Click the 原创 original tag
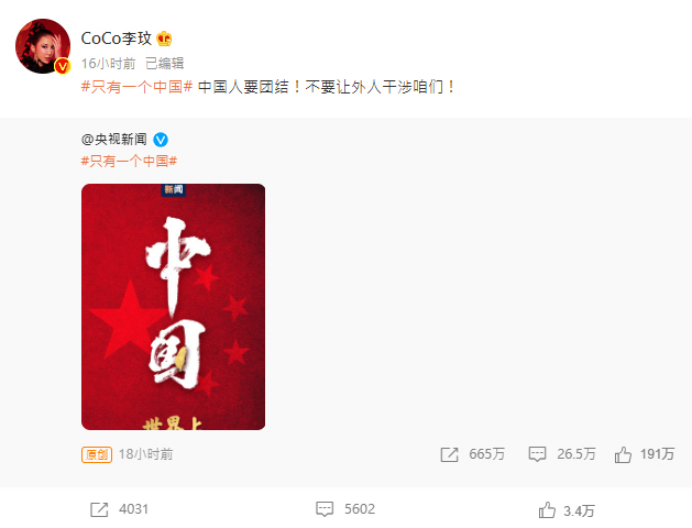Screen dimensions: 692x528 pyautogui.click(x=96, y=454)
